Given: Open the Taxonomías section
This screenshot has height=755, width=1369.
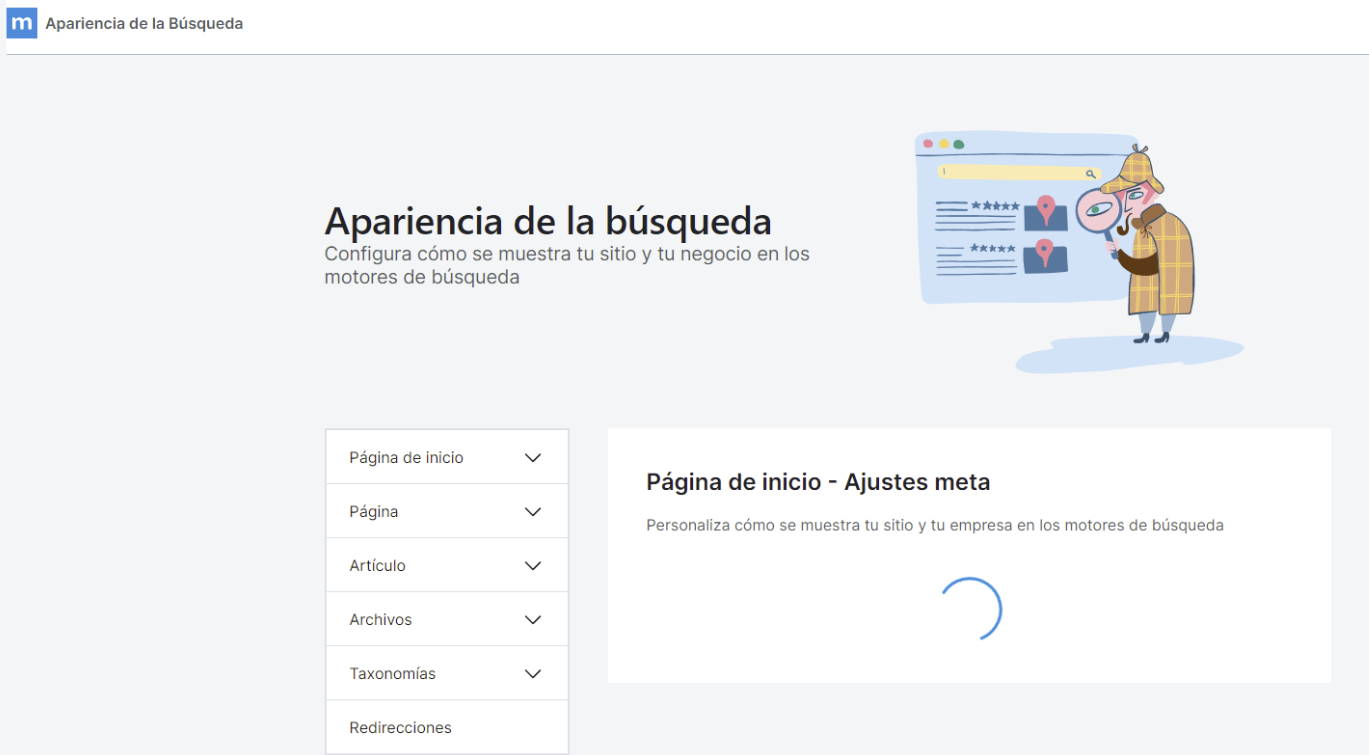Looking at the screenshot, I should tap(447, 673).
